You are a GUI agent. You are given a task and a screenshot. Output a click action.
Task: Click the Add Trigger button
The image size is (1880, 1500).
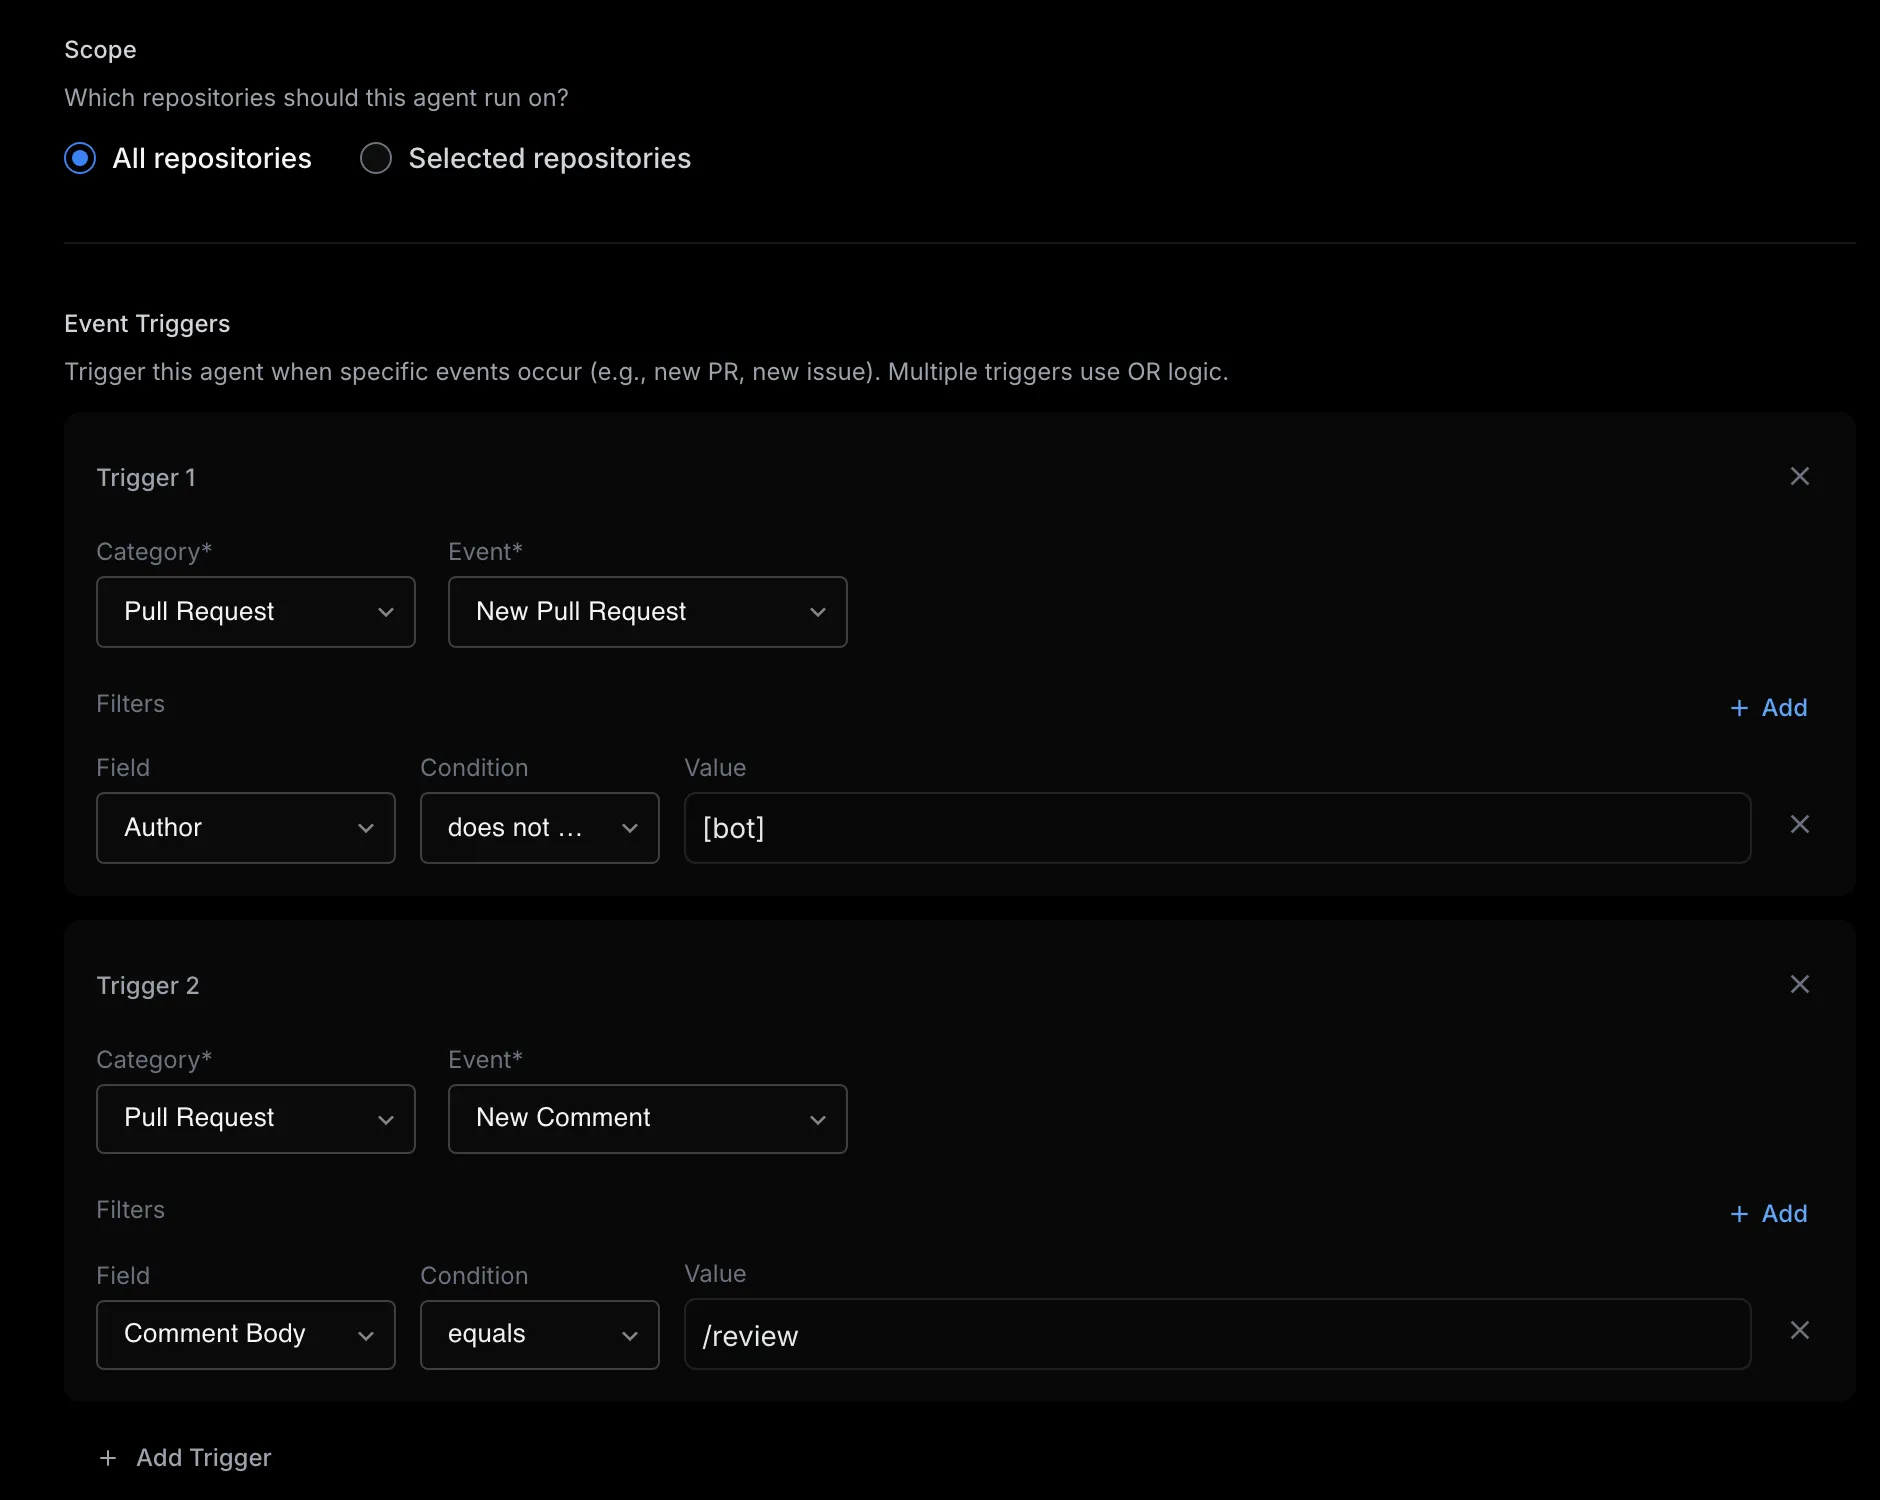[x=185, y=1458]
